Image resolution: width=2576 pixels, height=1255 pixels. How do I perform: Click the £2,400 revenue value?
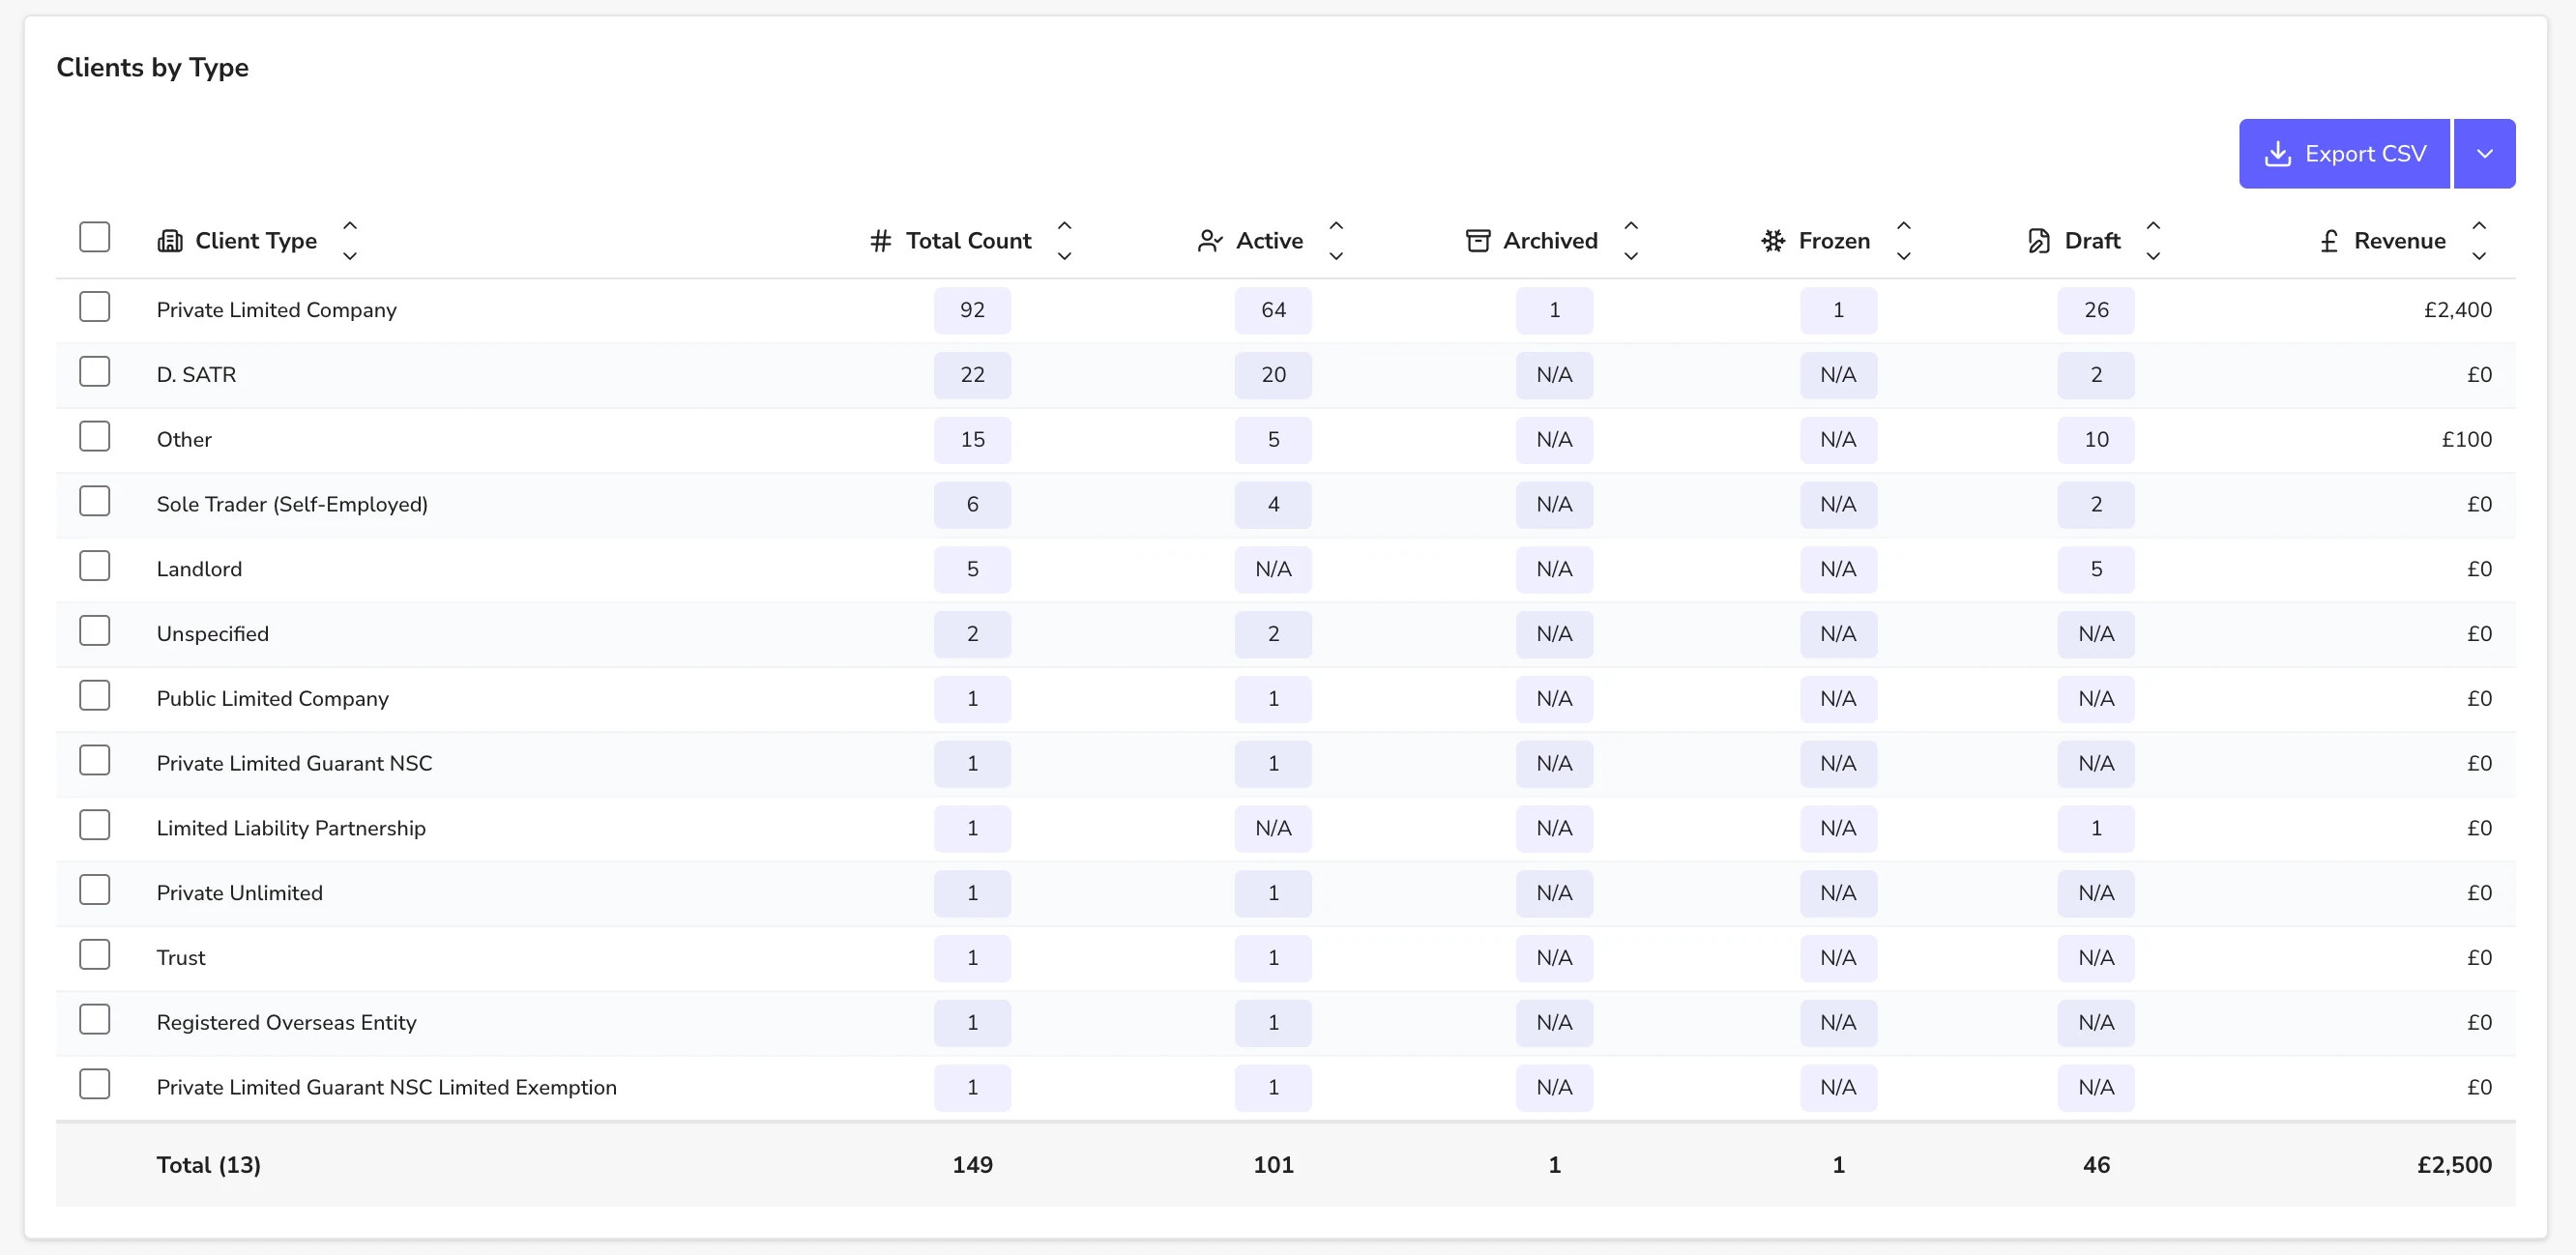tap(2457, 310)
